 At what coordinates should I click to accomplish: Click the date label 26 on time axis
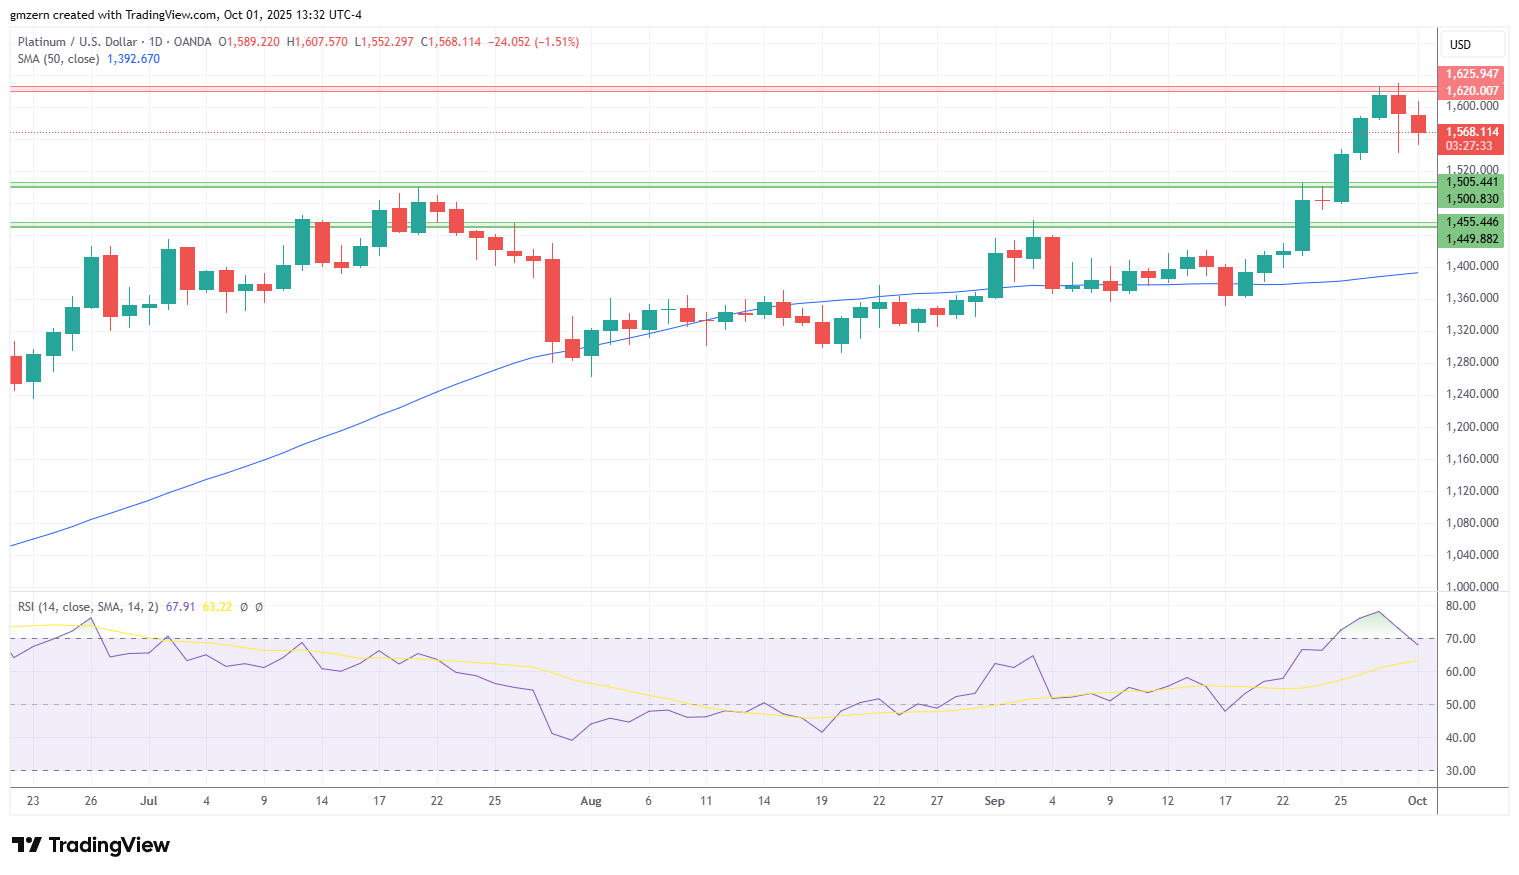[91, 801]
